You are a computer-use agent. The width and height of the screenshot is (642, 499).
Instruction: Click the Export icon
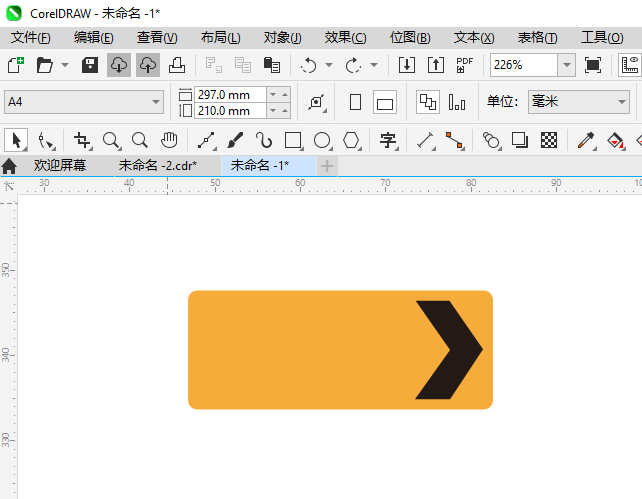pyautogui.click(x=436, y=65)
